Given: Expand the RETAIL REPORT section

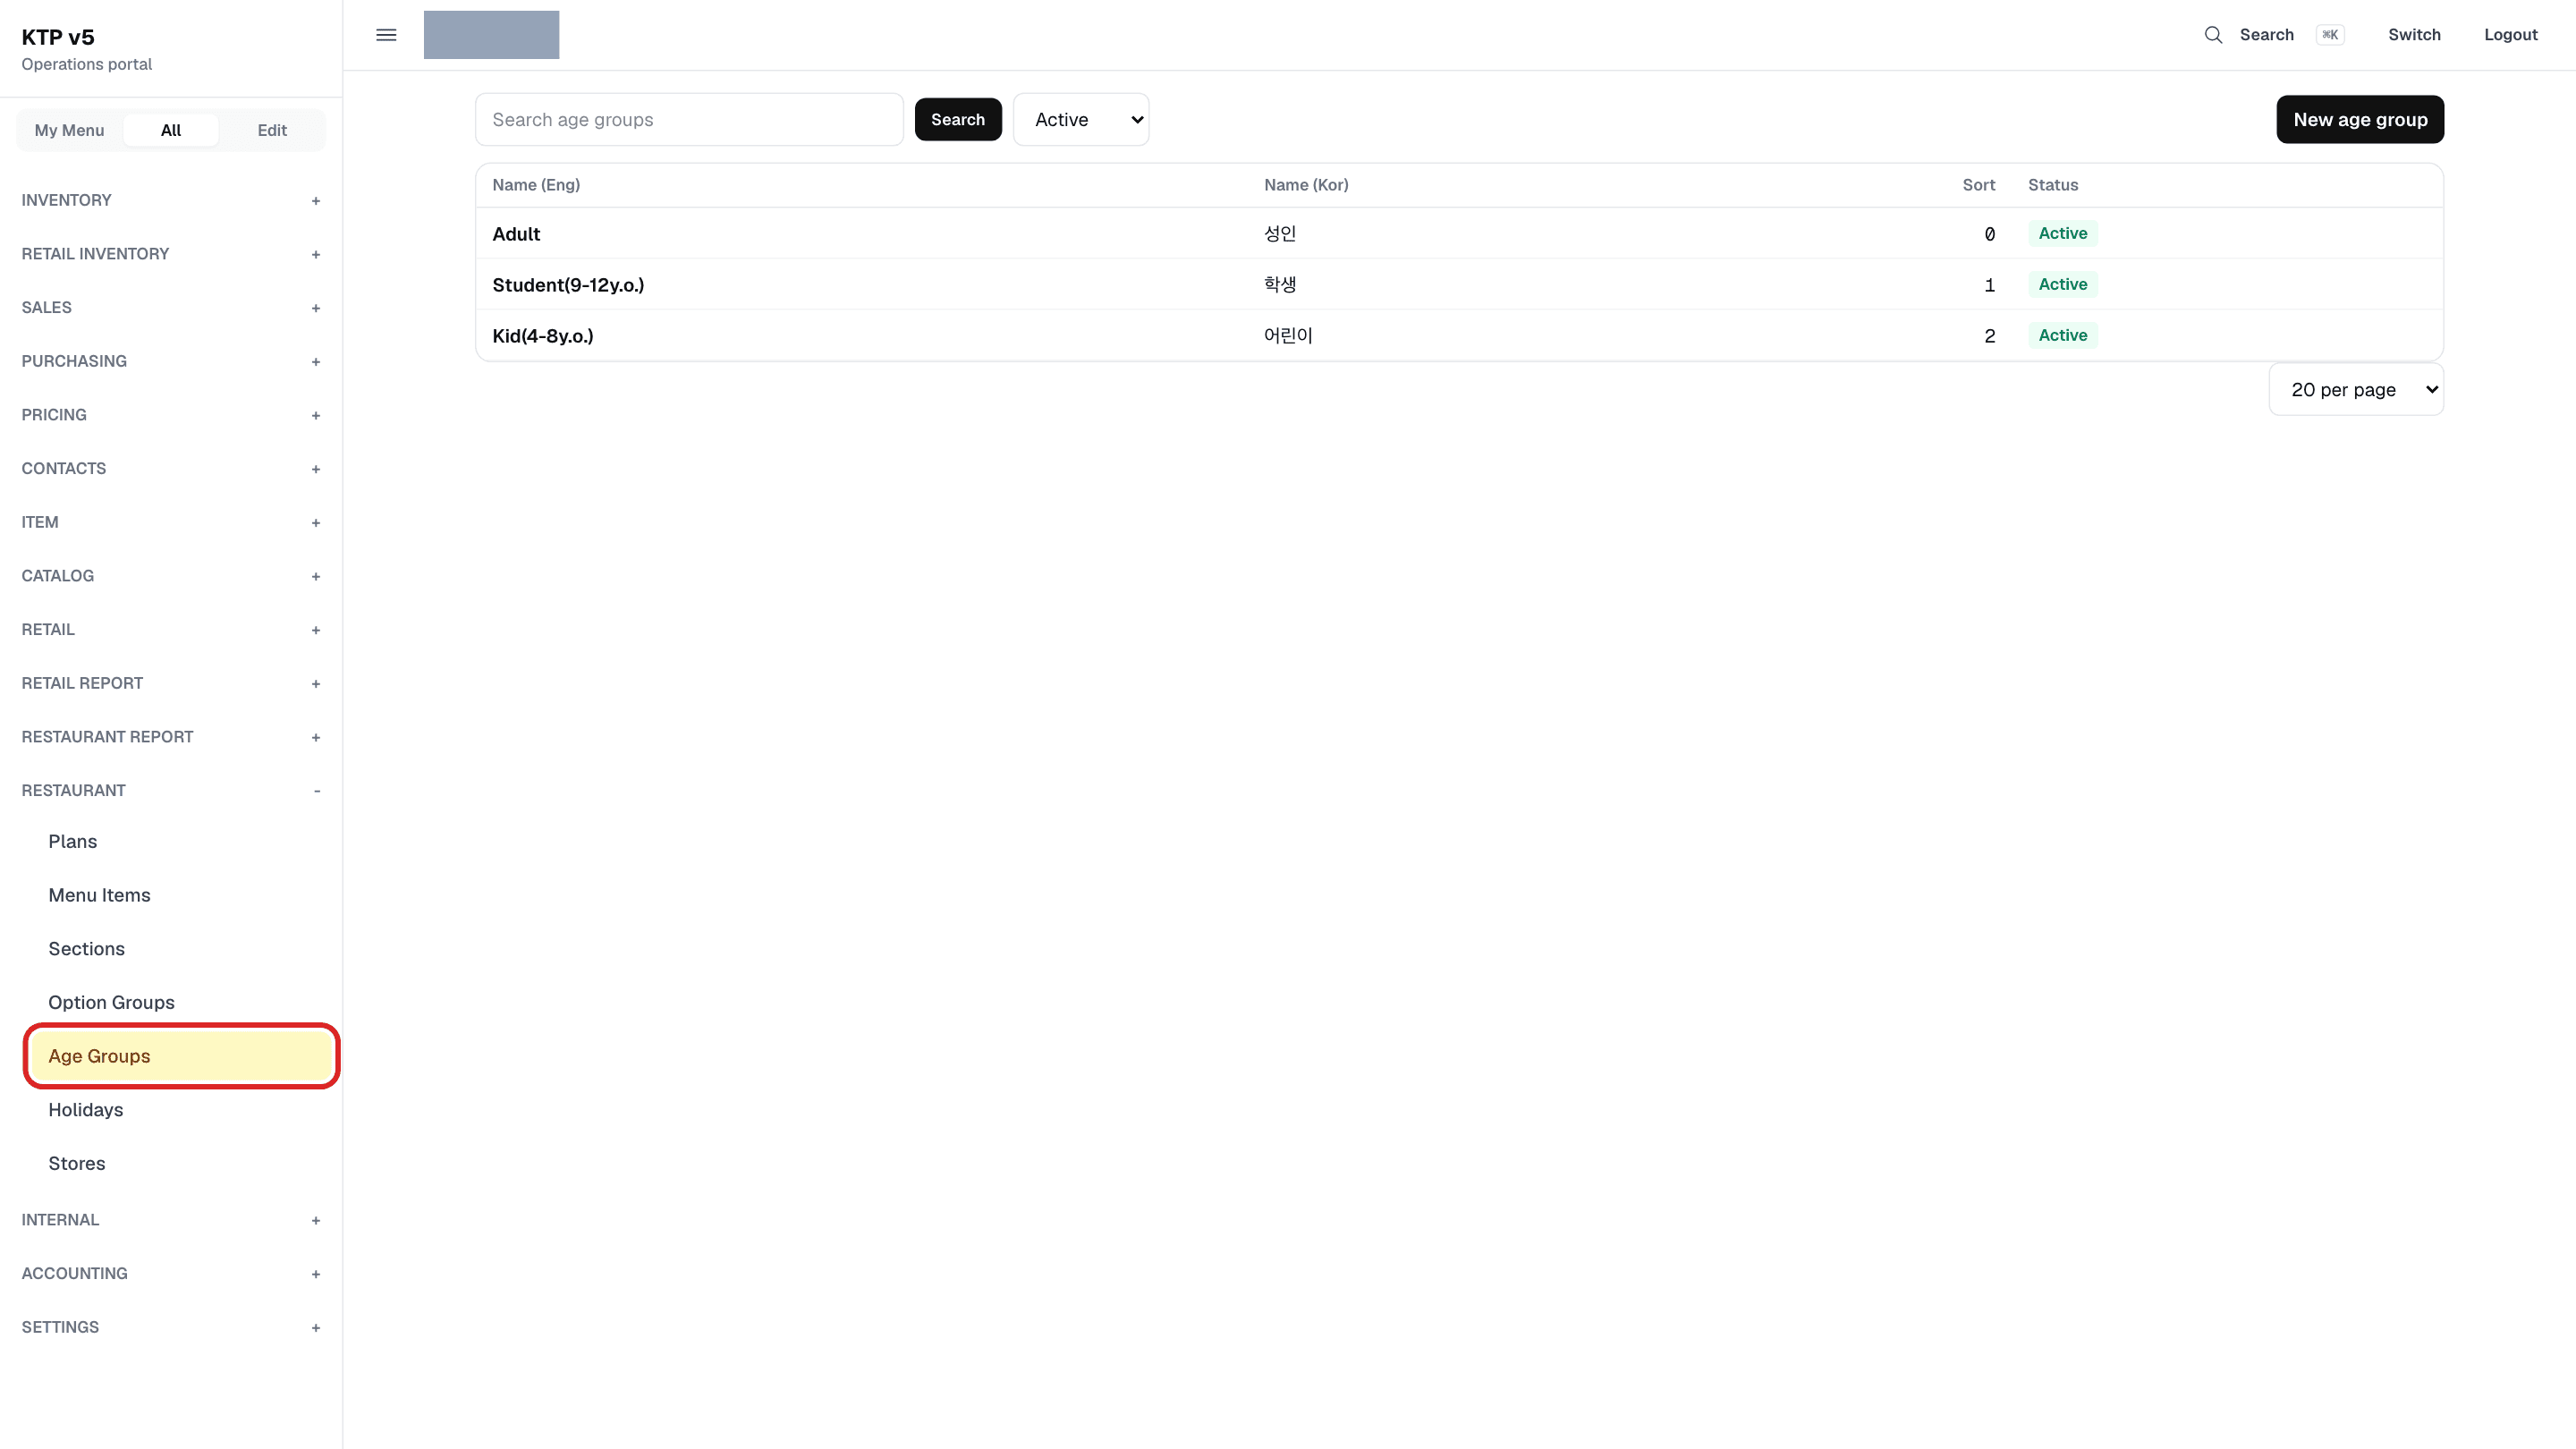Looking at the screenshot, I should (x=171, y=683).
